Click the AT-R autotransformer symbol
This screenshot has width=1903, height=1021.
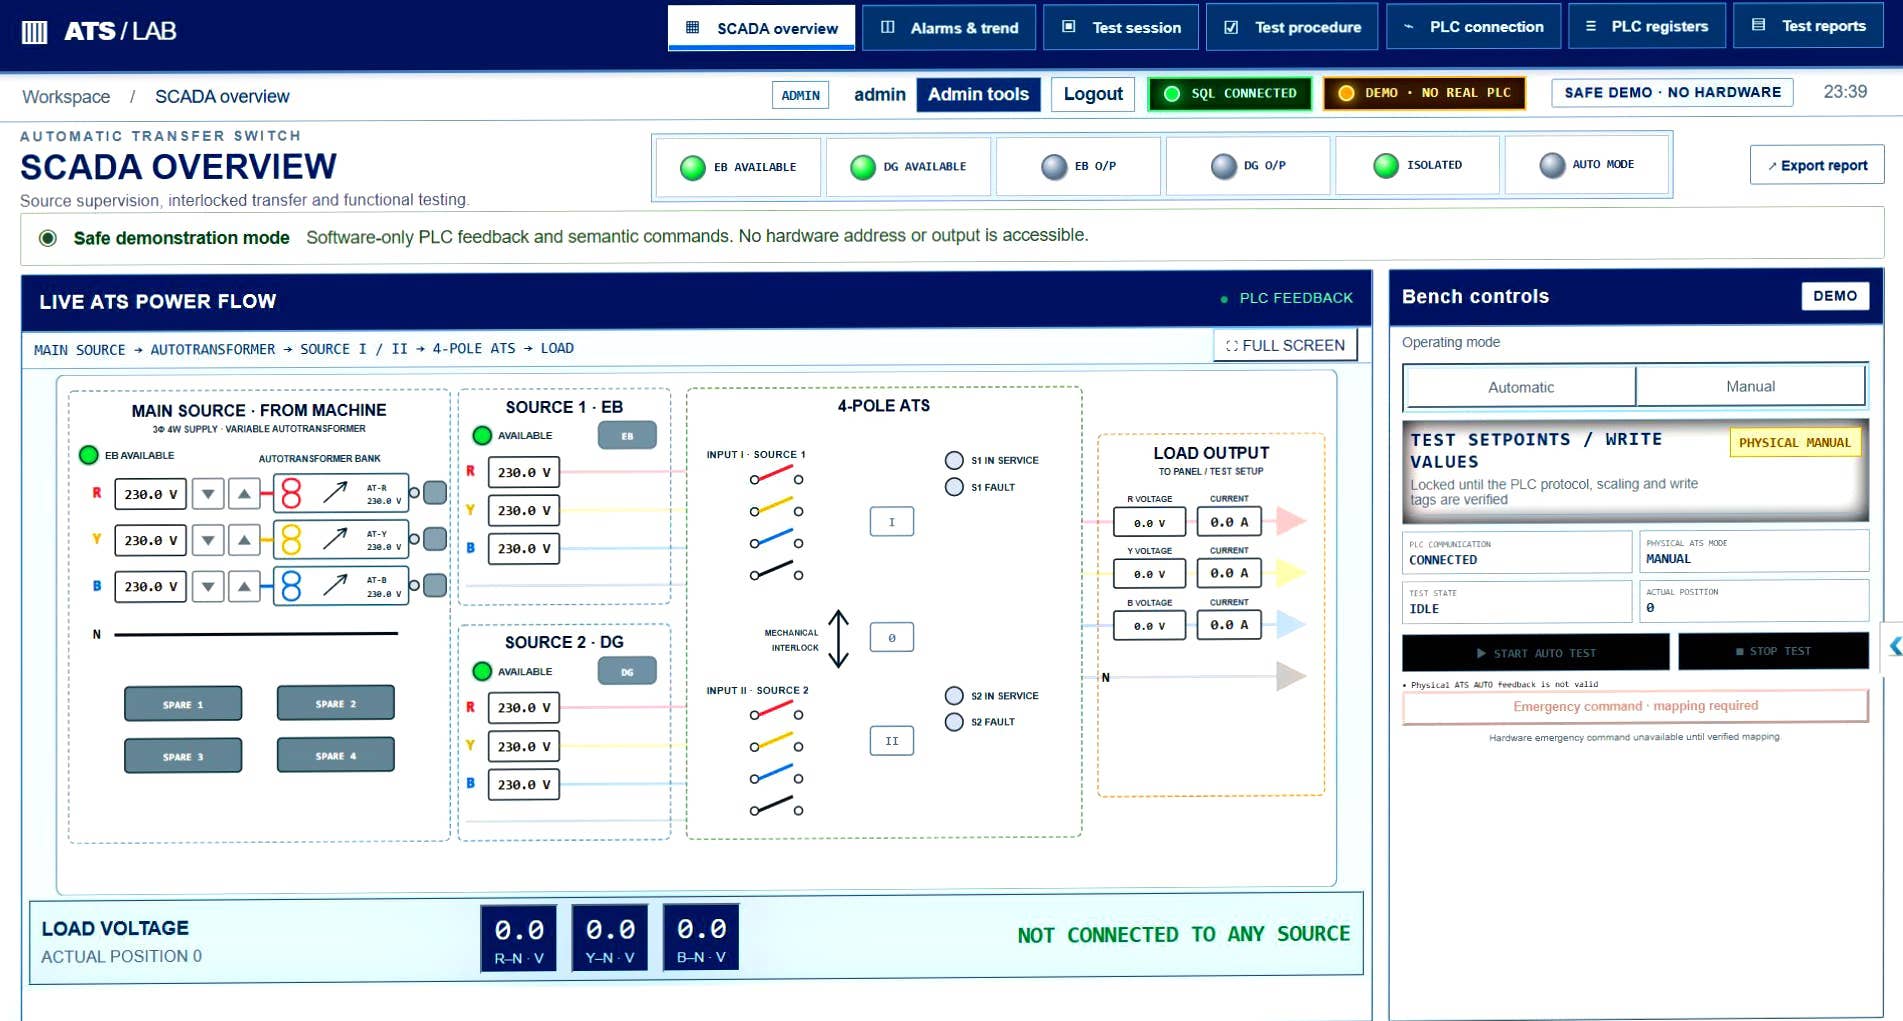341,493
